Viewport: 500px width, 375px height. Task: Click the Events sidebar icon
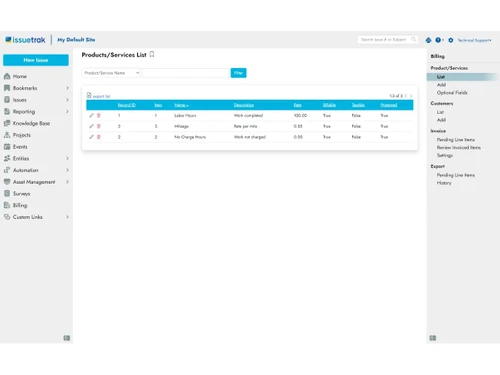[x=7, y=147]
